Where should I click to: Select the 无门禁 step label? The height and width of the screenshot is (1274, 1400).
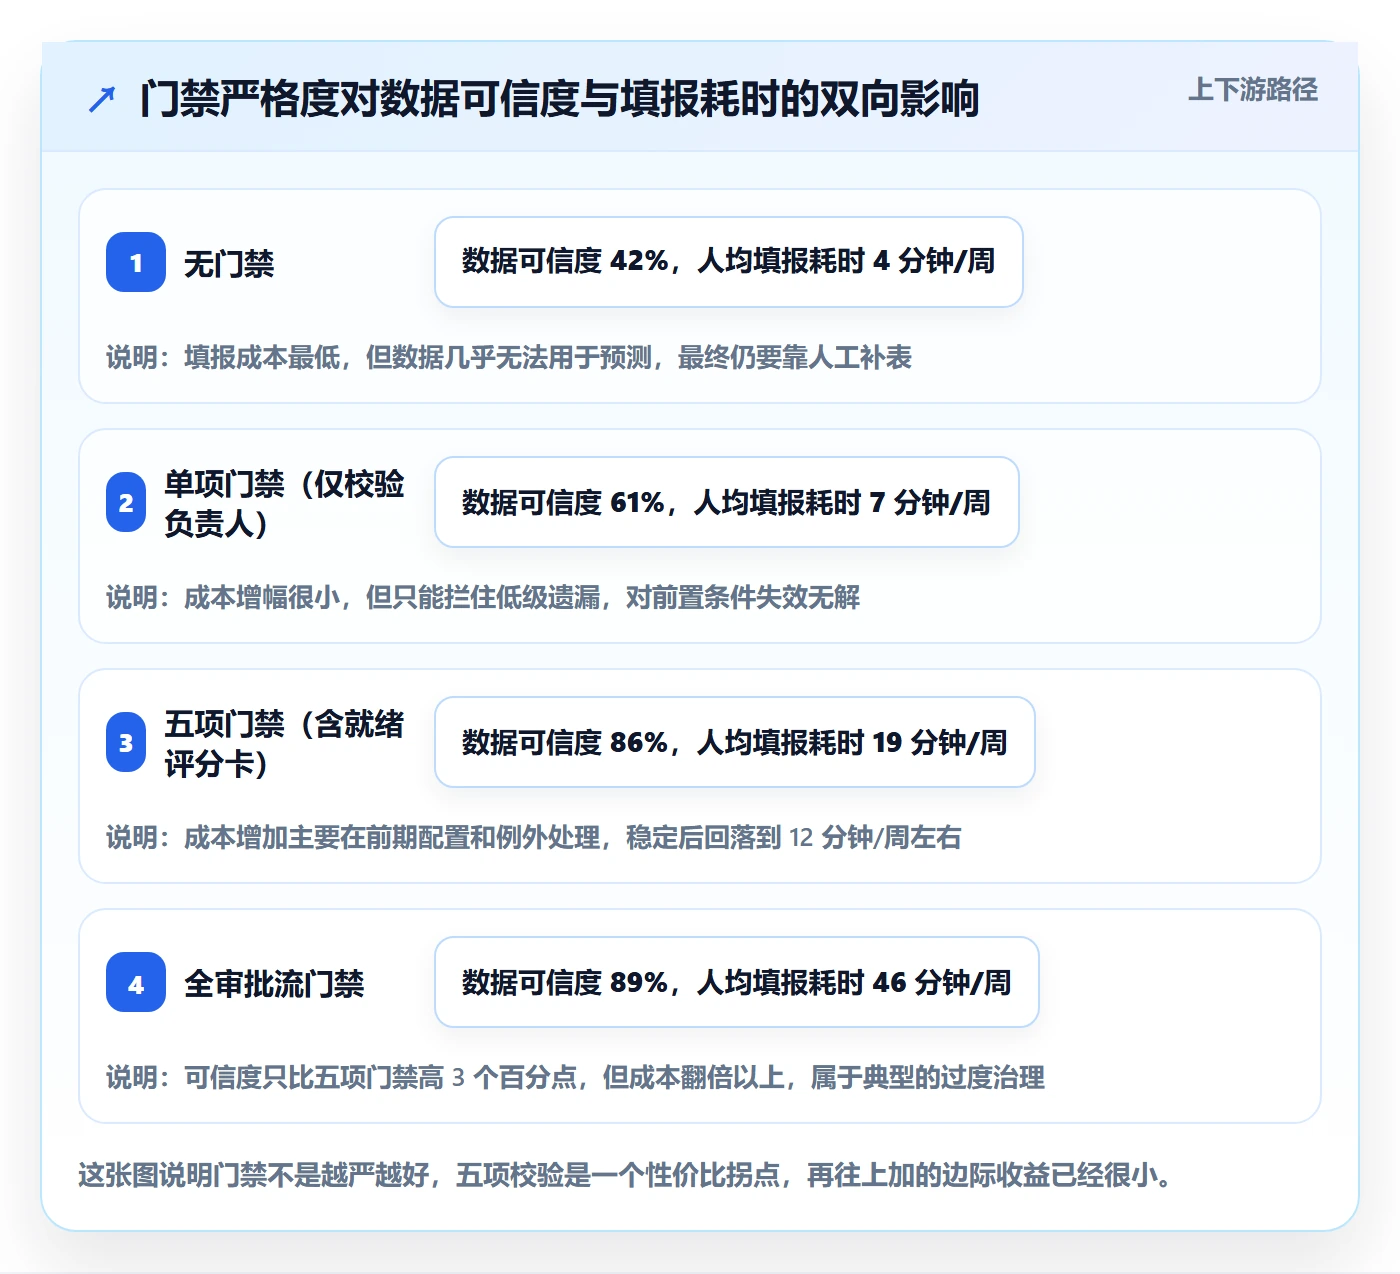[x=229, y=264]
